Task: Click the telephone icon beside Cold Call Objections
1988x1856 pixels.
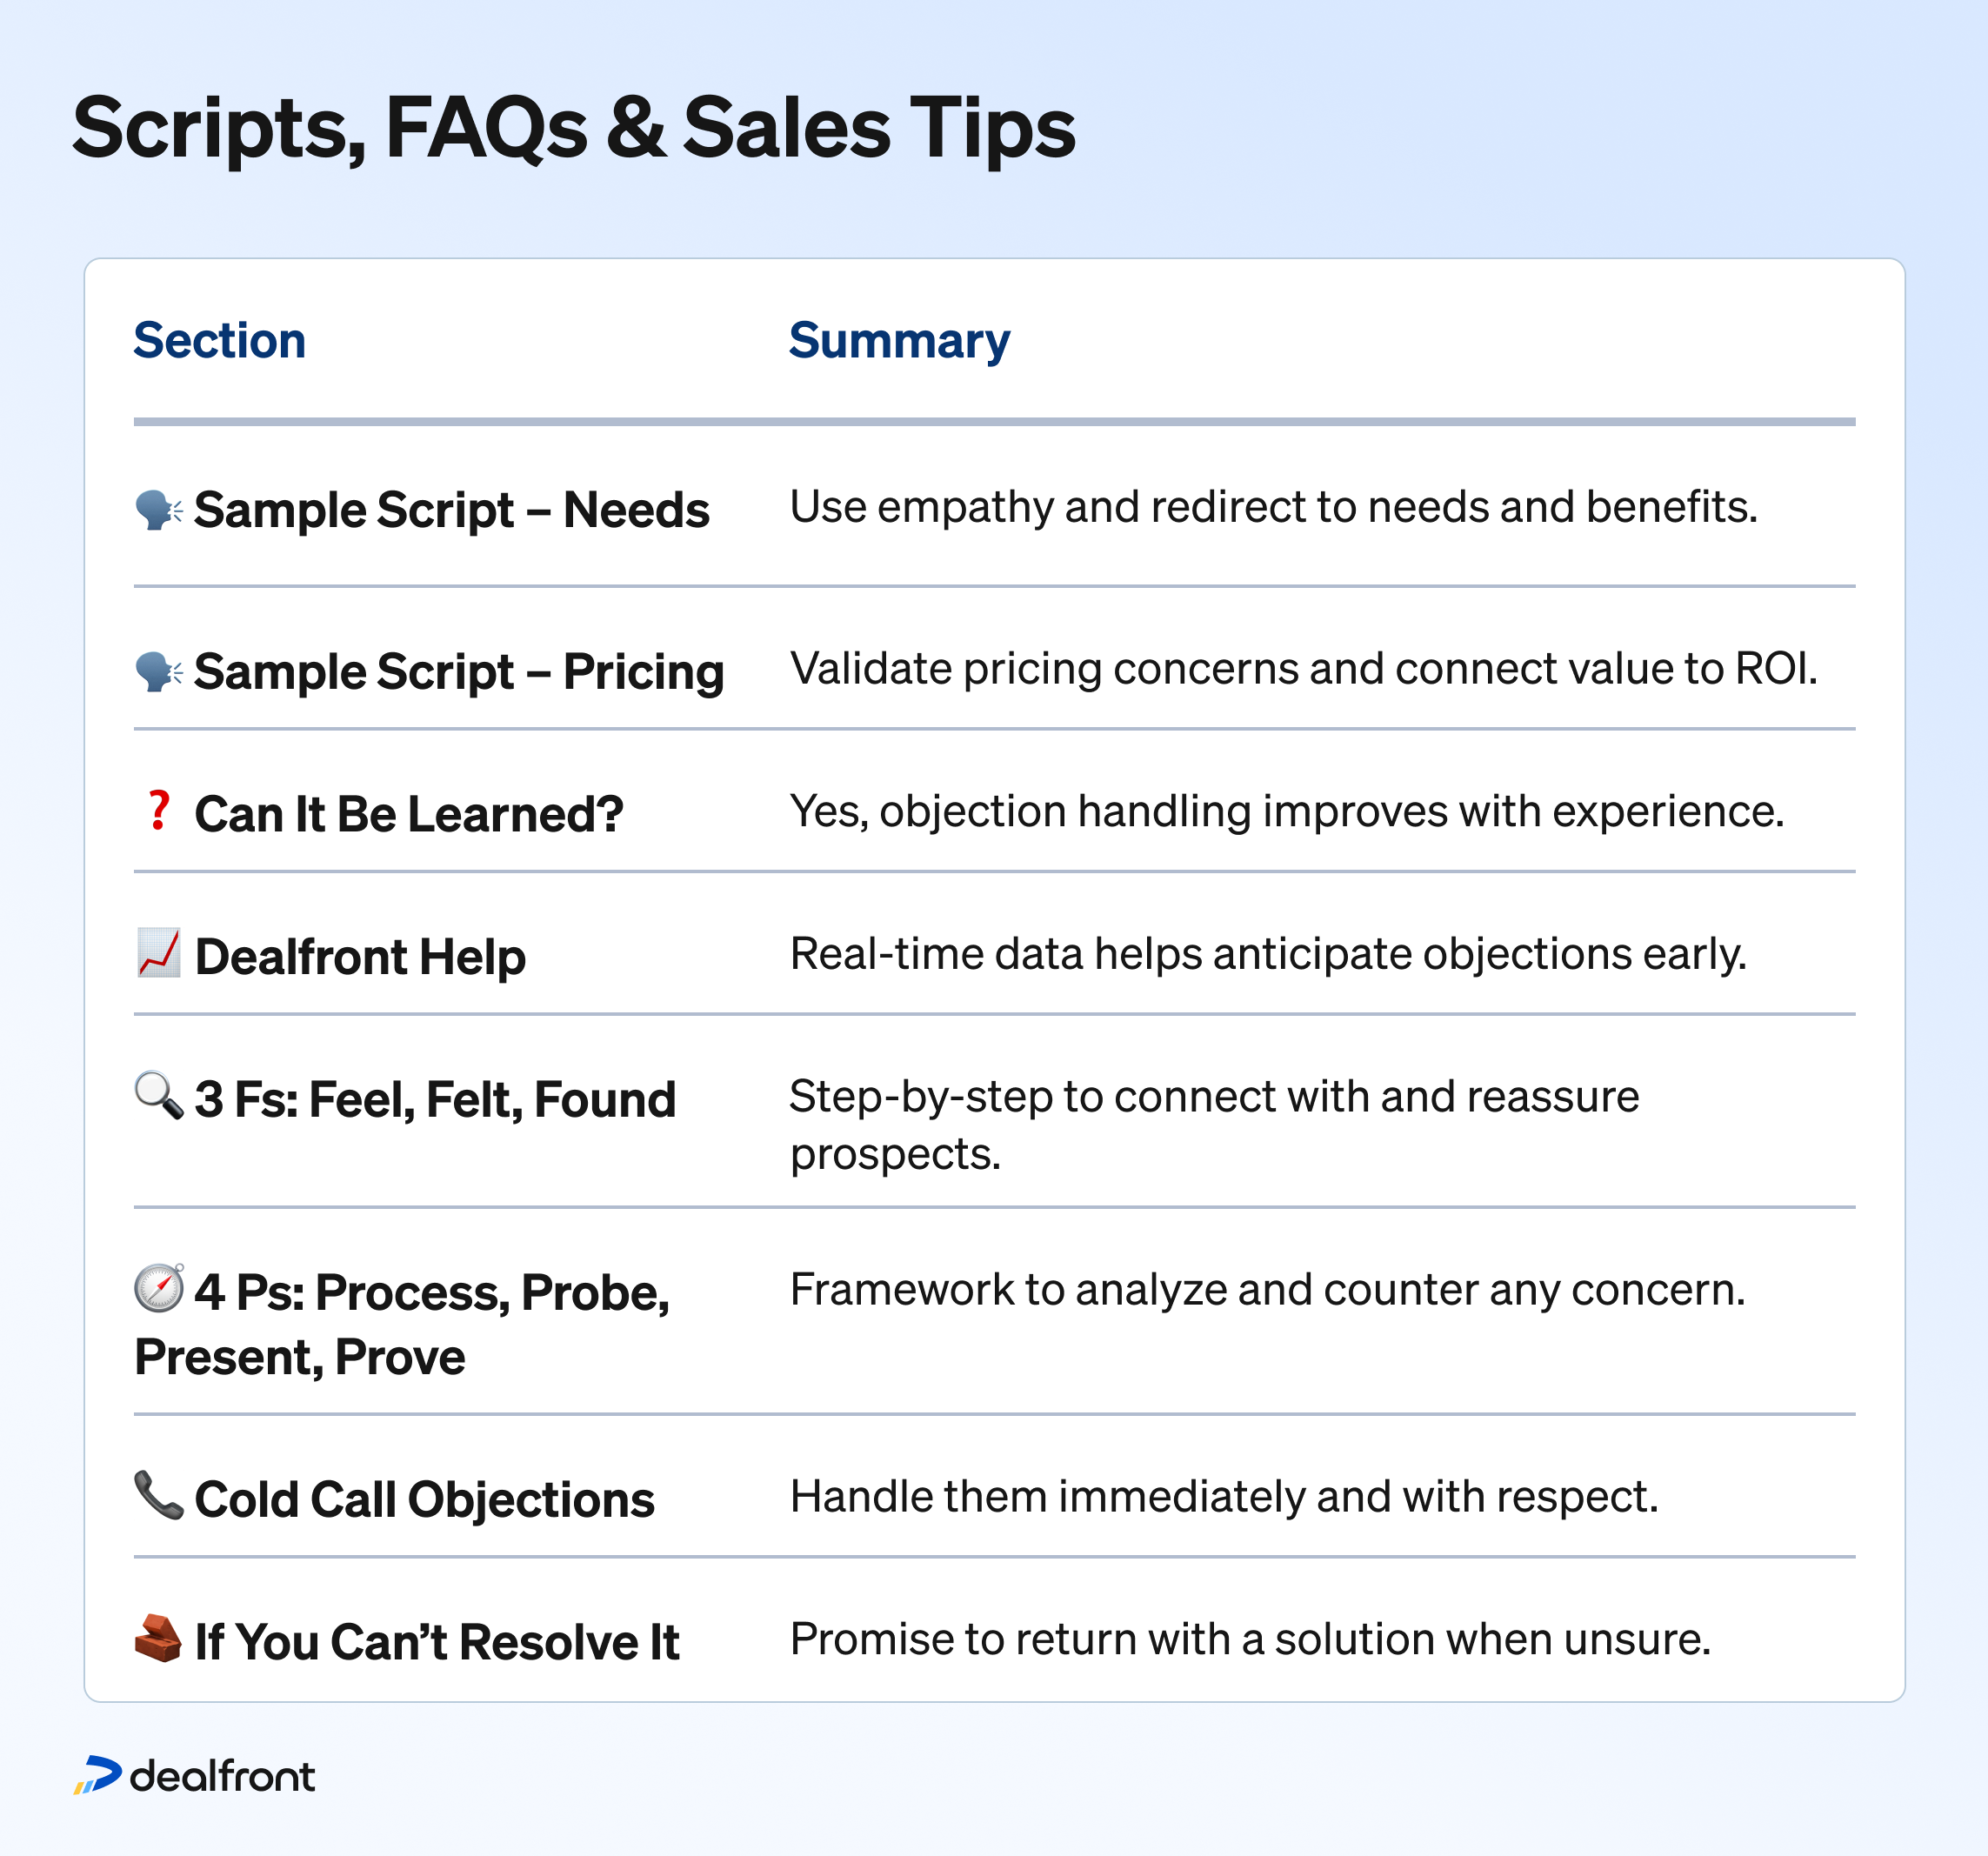Action: tap(159, 1495)
